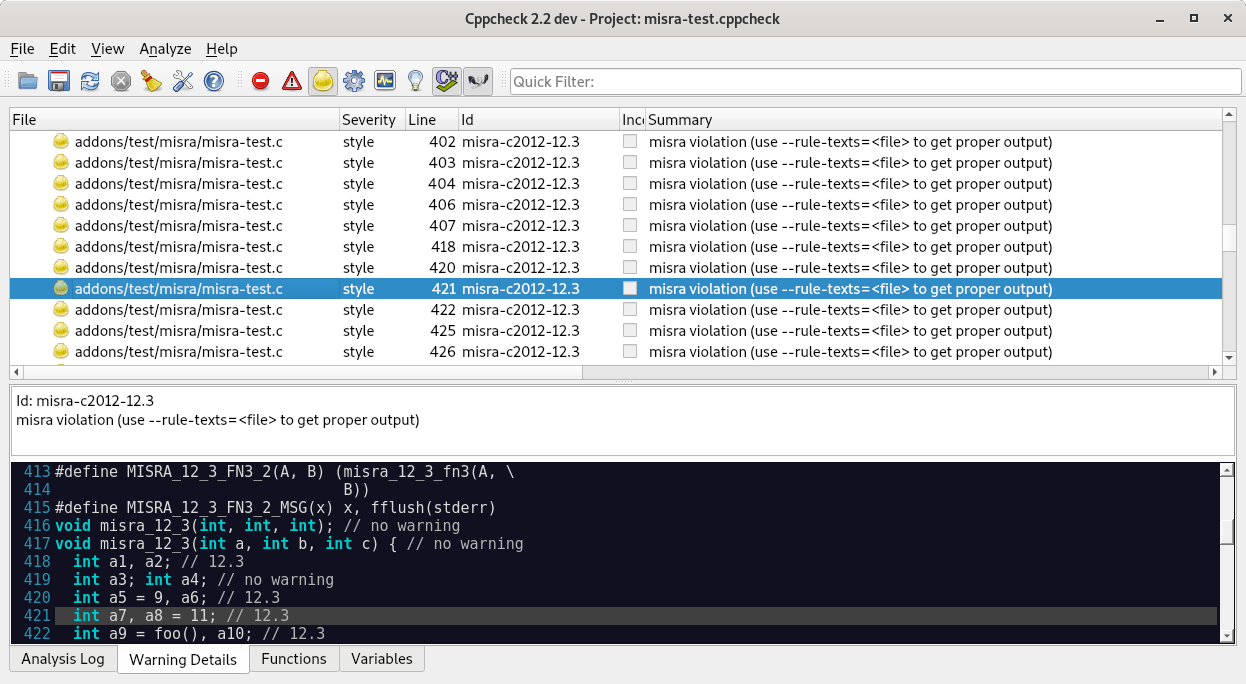Click the helmet icon on line 426 row

point(61,352)
